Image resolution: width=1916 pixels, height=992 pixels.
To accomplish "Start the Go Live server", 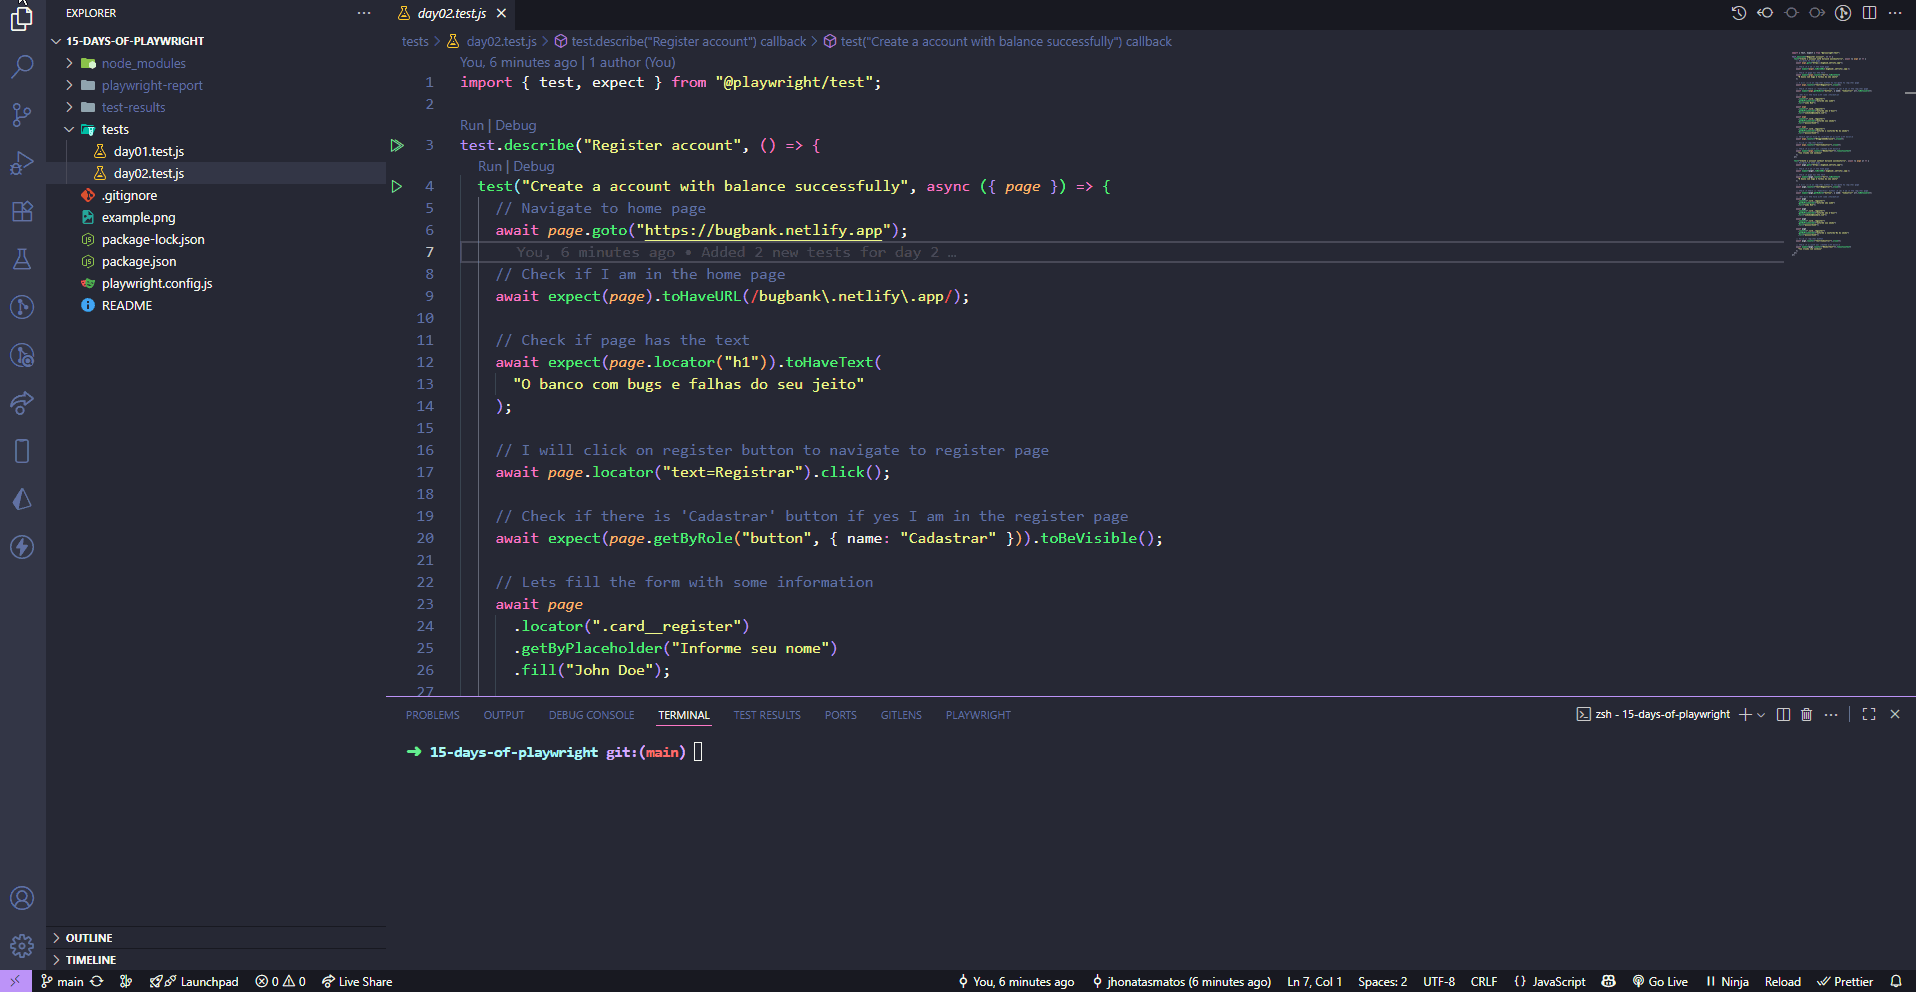I will [x=1660, y=982].
